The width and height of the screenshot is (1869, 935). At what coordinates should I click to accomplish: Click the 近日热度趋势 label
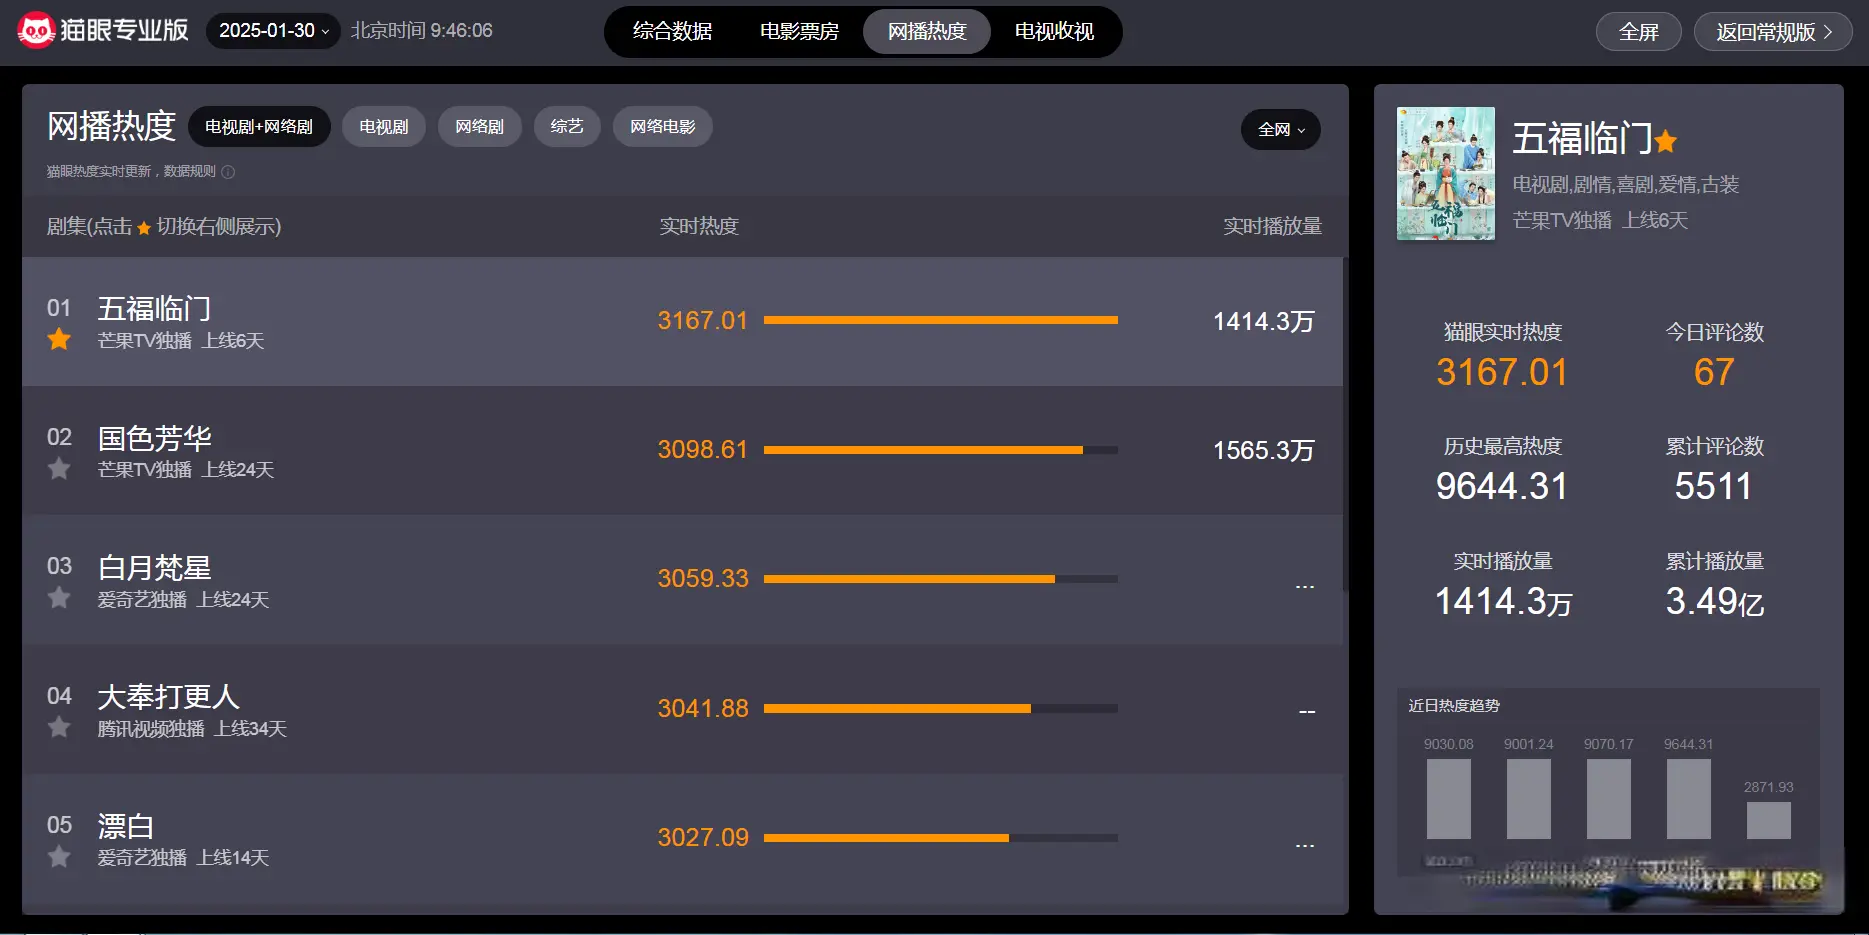pyautogui.click(x=1454, y=706)
